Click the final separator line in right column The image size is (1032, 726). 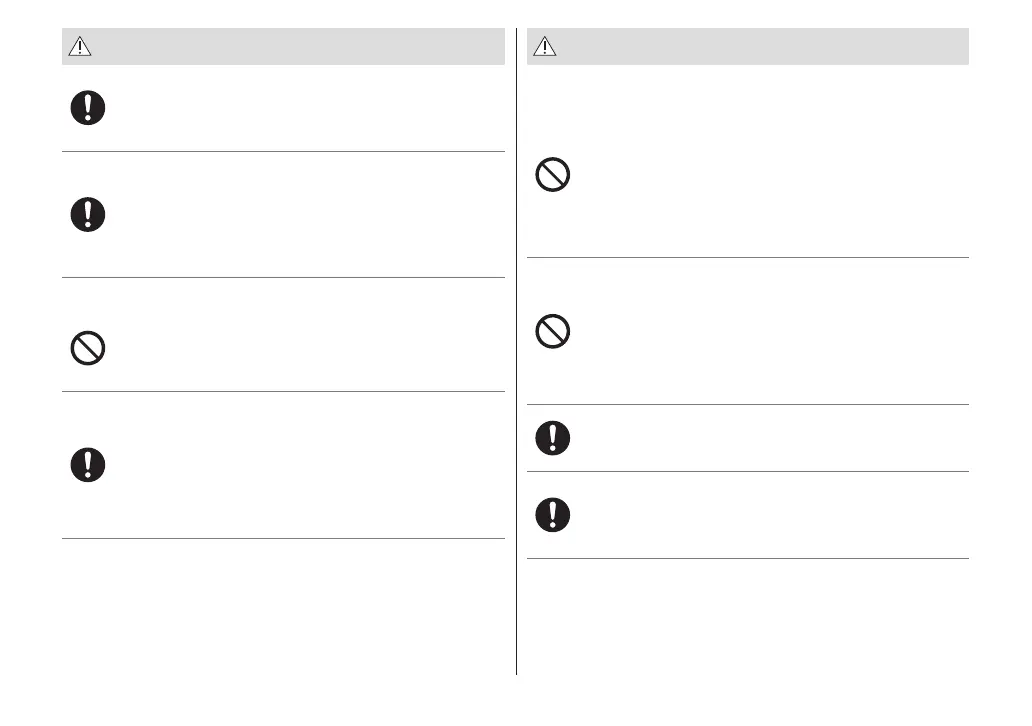point(748,559)
